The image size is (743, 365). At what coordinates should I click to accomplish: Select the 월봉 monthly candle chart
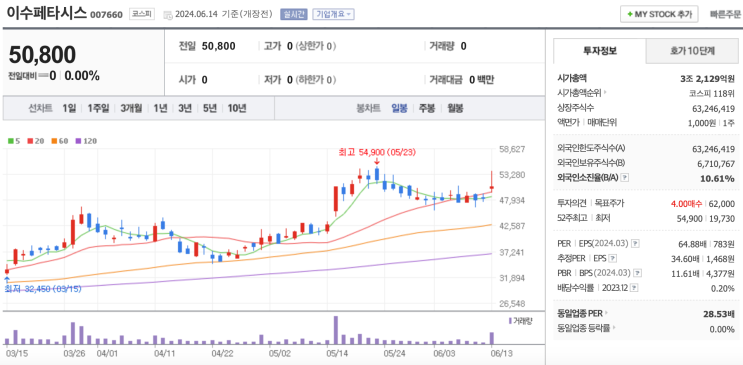click(x=455, y=108)
